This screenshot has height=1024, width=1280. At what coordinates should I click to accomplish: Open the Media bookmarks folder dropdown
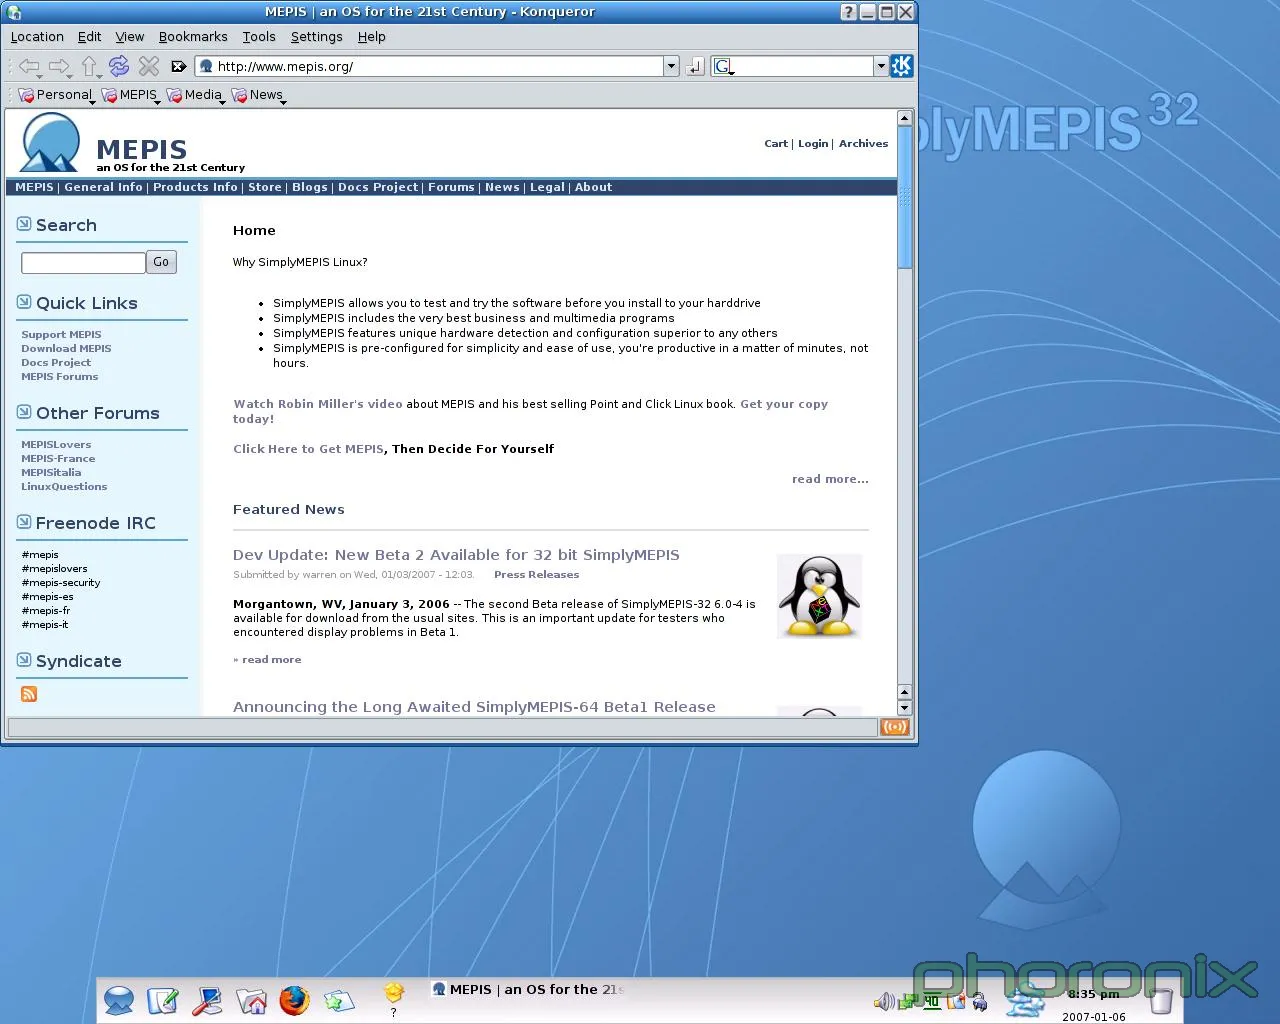[195, 95]
